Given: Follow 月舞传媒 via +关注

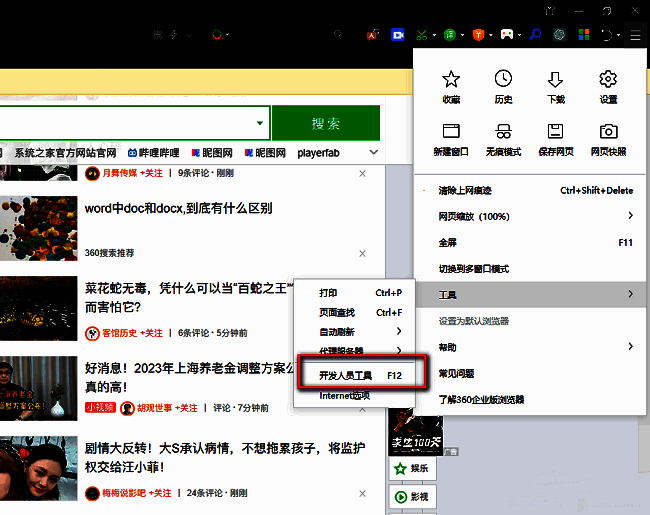Looking at the screenshot, I should click(x=151, y=173).
